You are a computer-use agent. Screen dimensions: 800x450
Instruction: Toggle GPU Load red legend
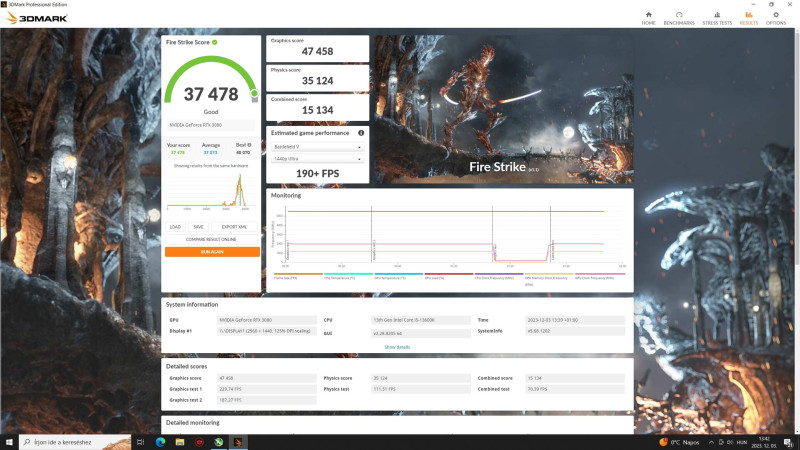pos(449,276)
